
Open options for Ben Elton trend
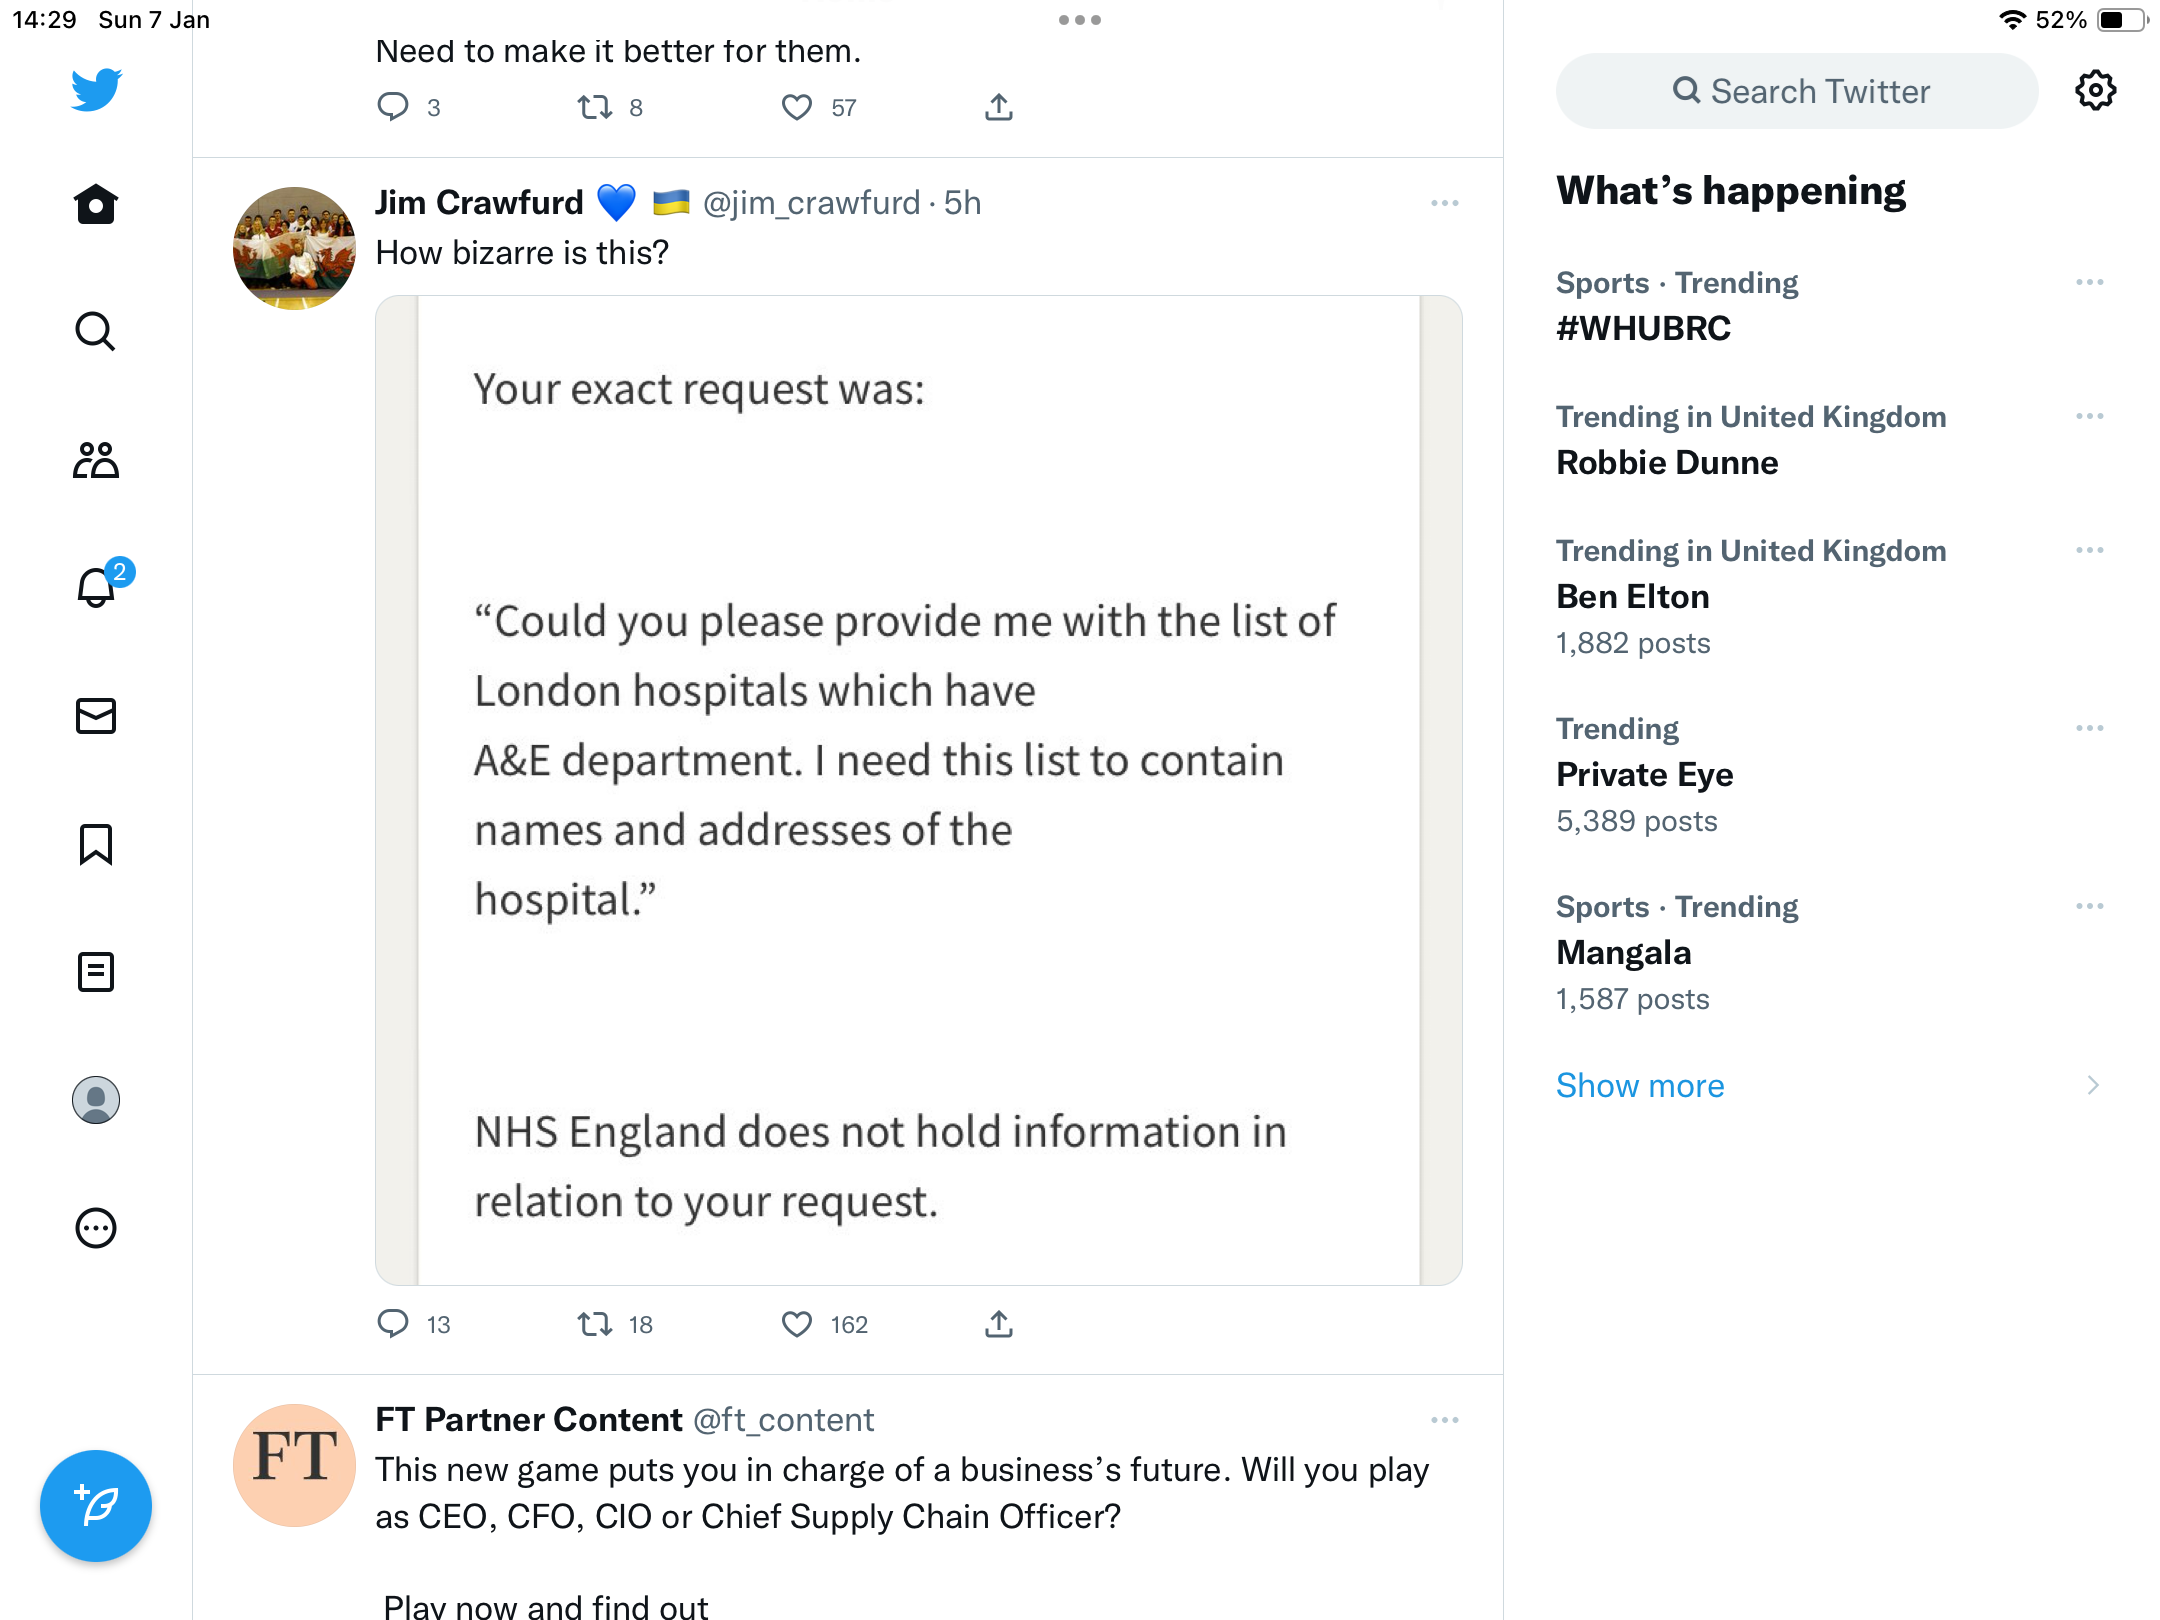(x=2090, y=550)
